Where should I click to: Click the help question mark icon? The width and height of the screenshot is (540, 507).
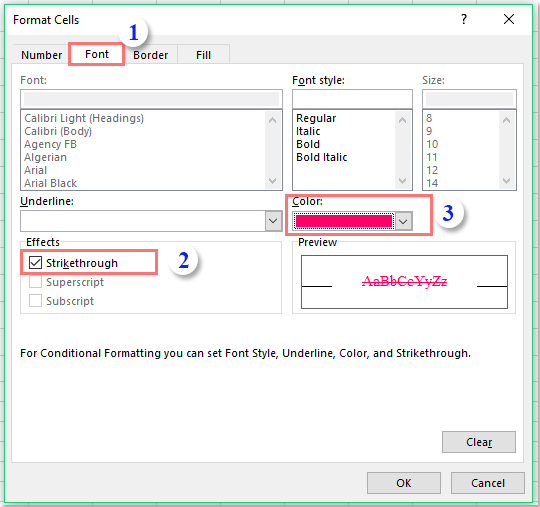click(x=464, y=19)
